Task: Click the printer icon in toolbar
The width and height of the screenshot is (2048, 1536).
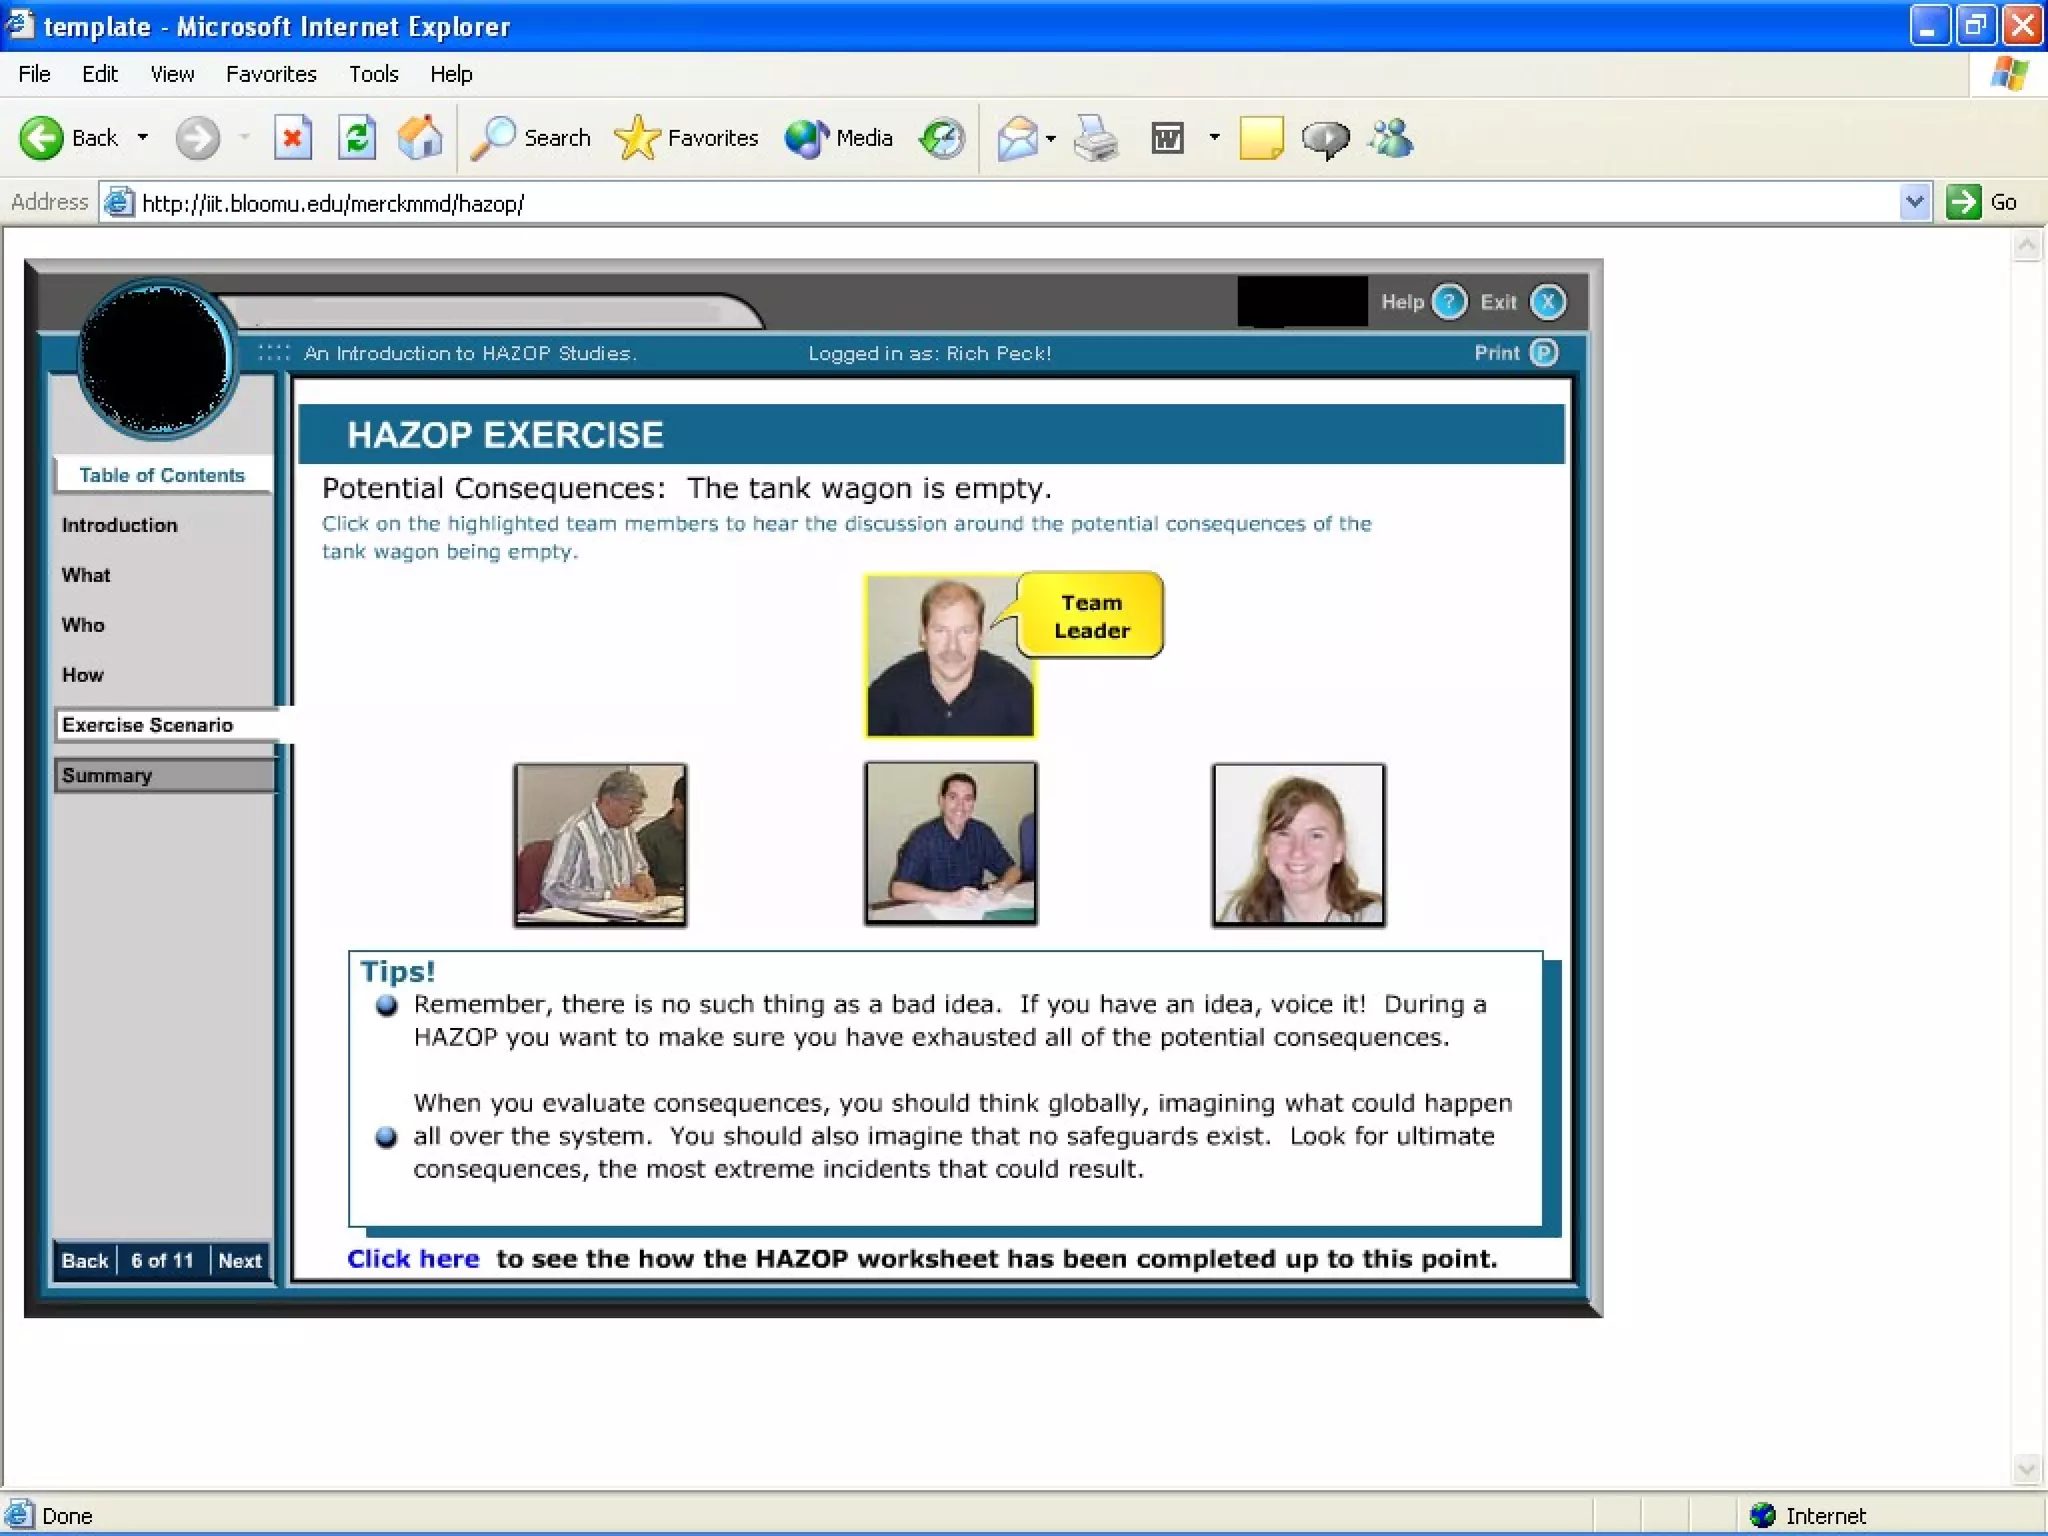Action: click(x=1096, y=138)
